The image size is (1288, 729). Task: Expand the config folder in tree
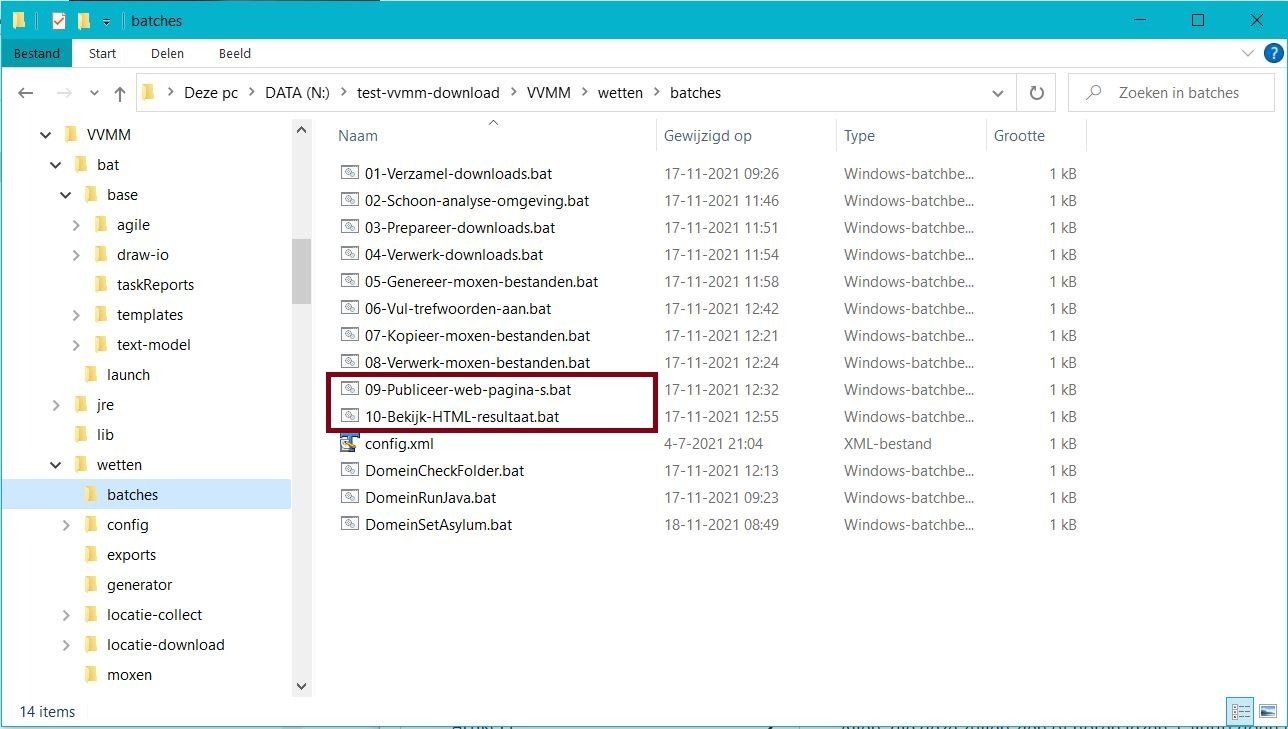[66, 525]
